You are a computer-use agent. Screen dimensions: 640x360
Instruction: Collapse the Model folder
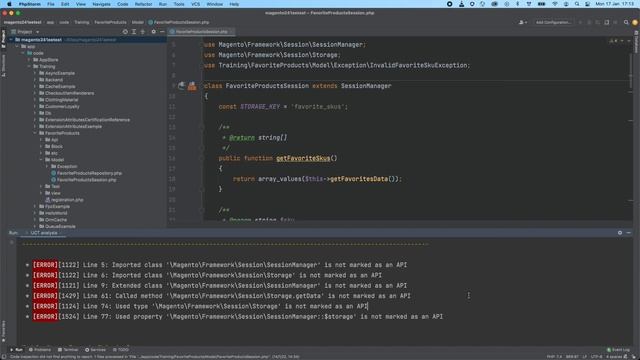[x=41, y=160]
